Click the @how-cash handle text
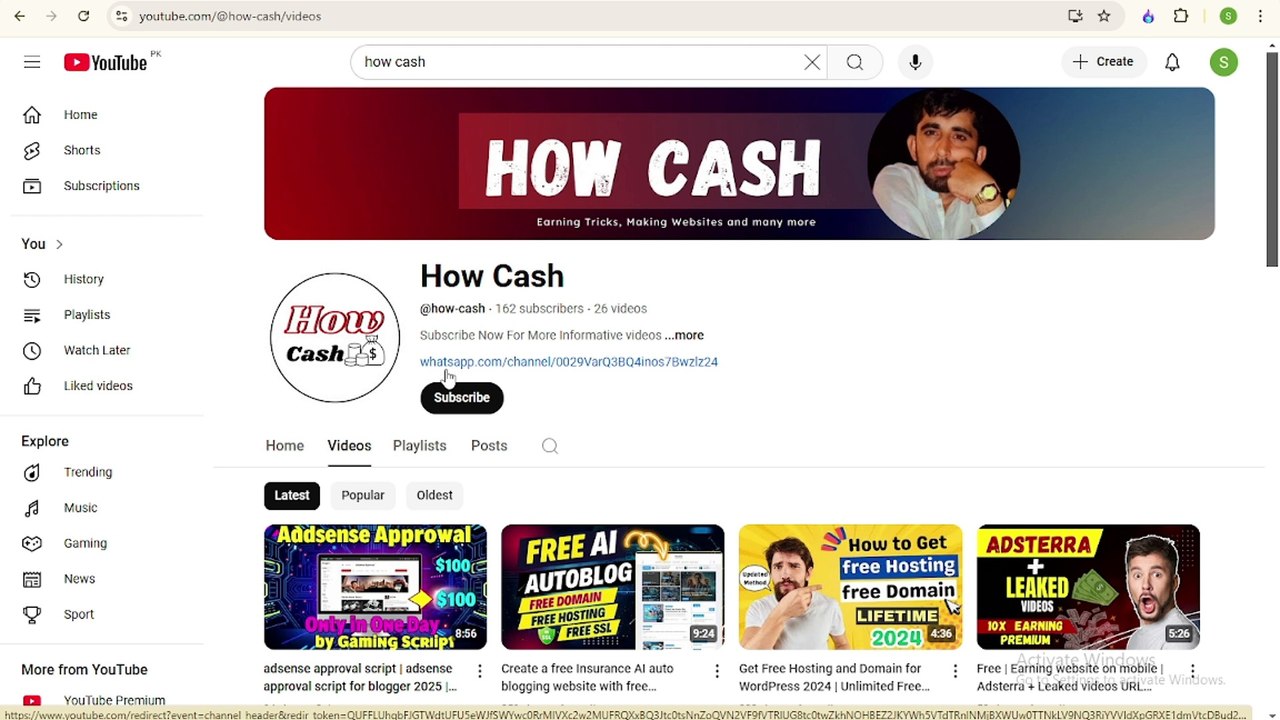This screenshot has height=720, width=1280. (452, 309)
